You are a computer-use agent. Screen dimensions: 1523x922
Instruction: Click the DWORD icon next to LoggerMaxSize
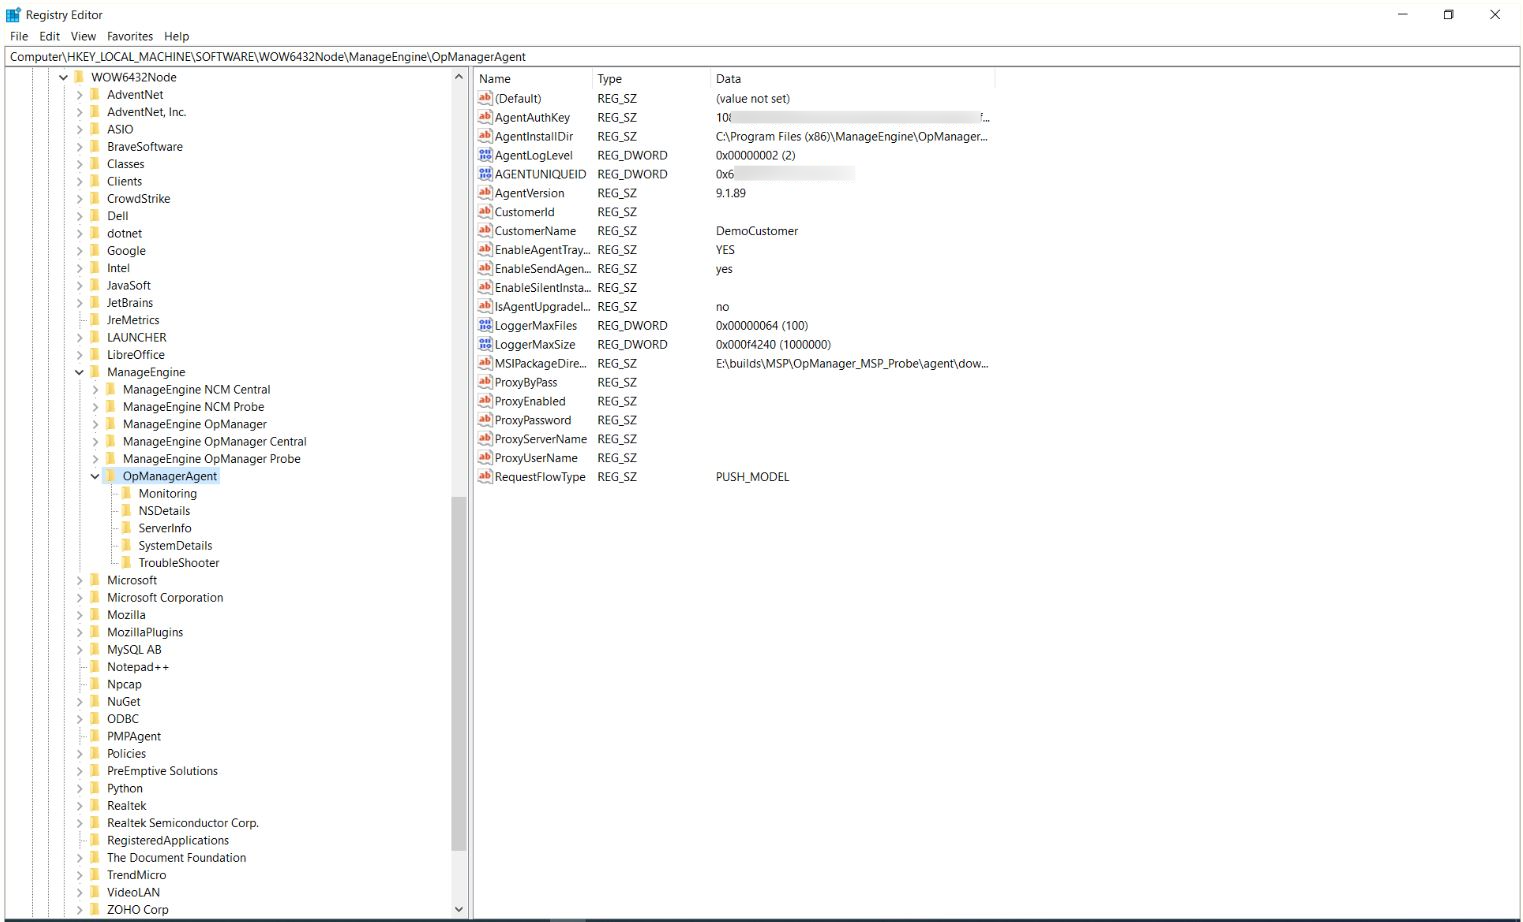pyautogui.click(x=484, y=344)
